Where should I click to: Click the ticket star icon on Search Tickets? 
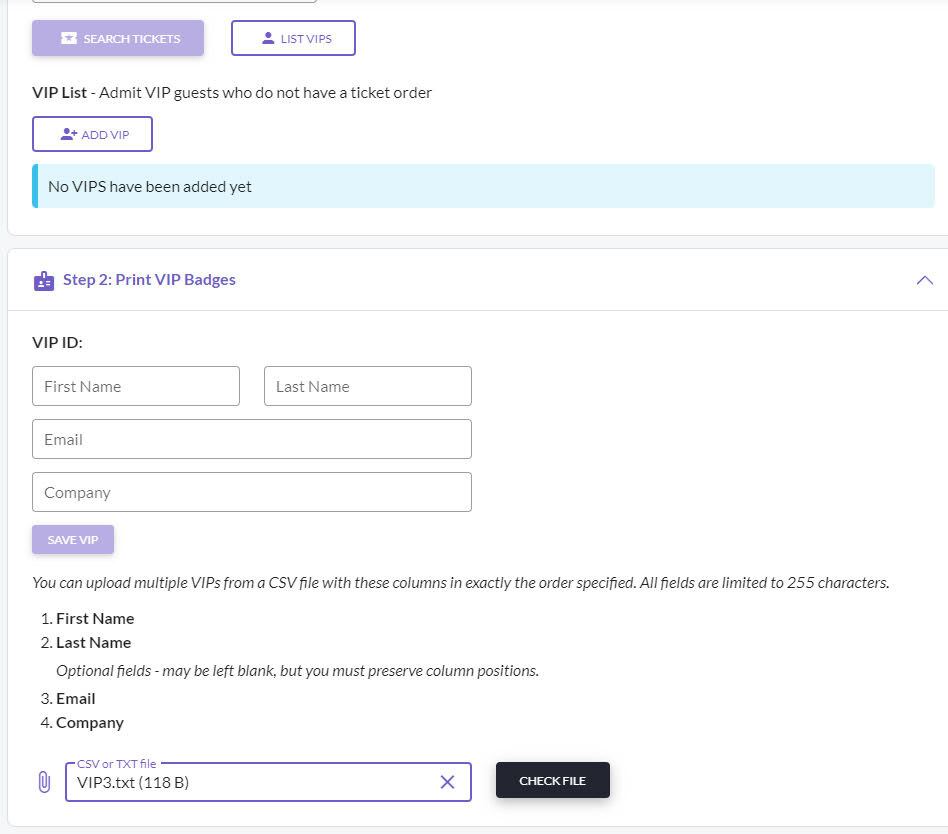[x=69, y=38]
